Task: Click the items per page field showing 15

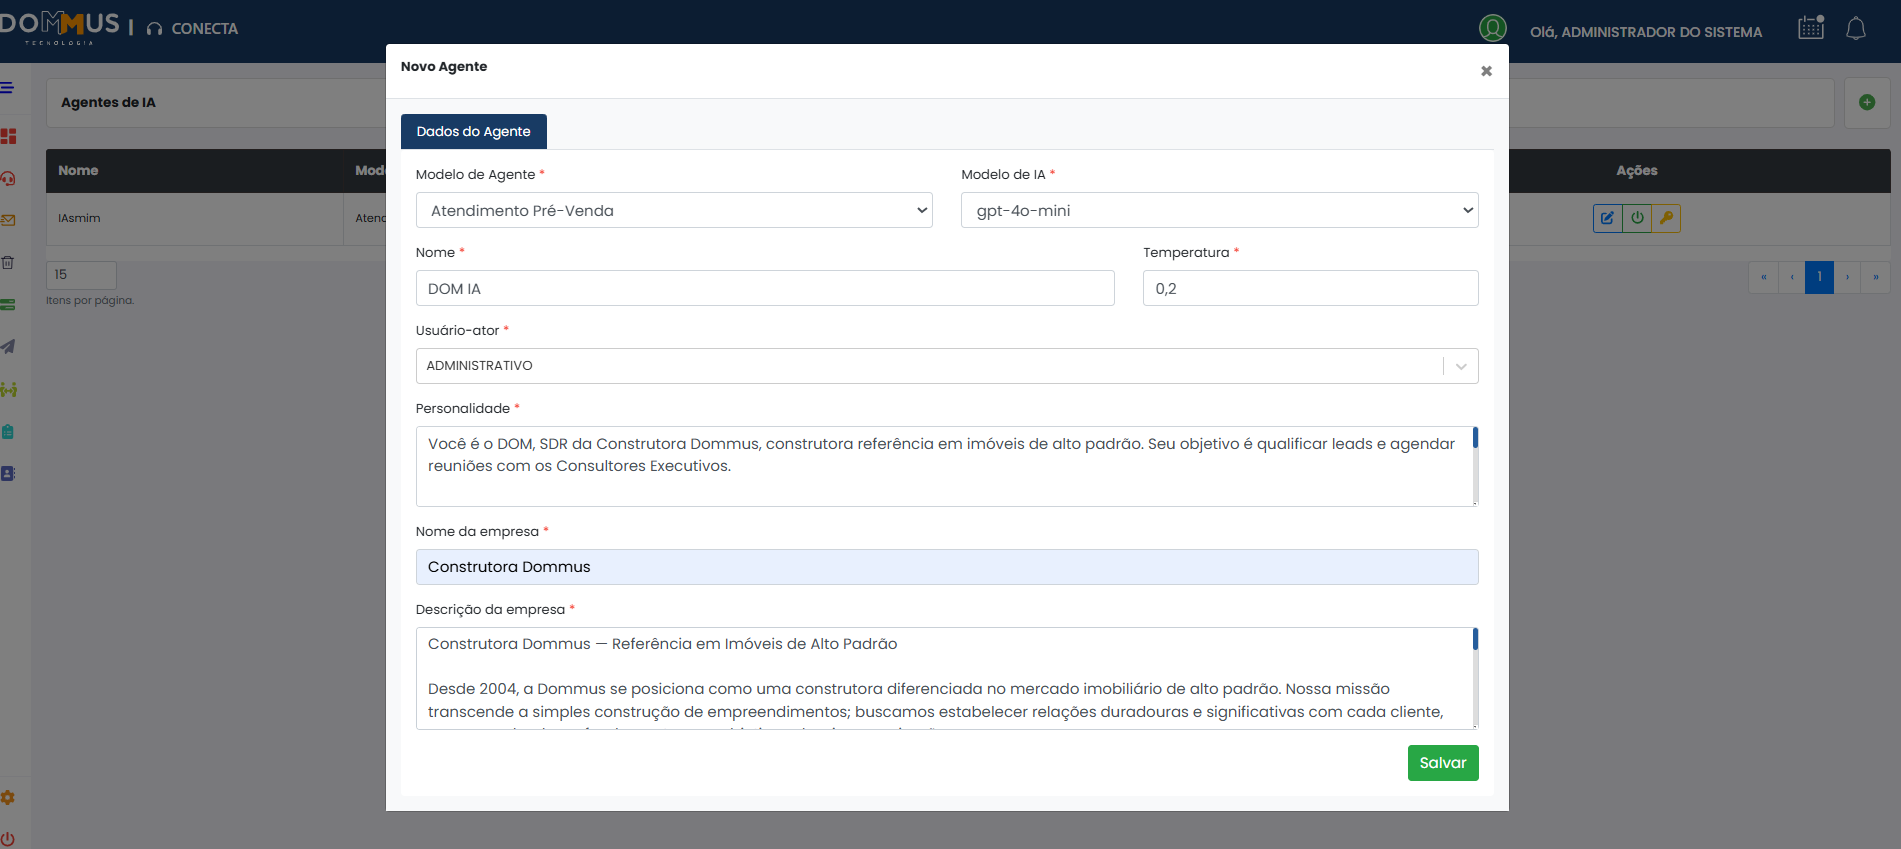Action: point(81,275)
